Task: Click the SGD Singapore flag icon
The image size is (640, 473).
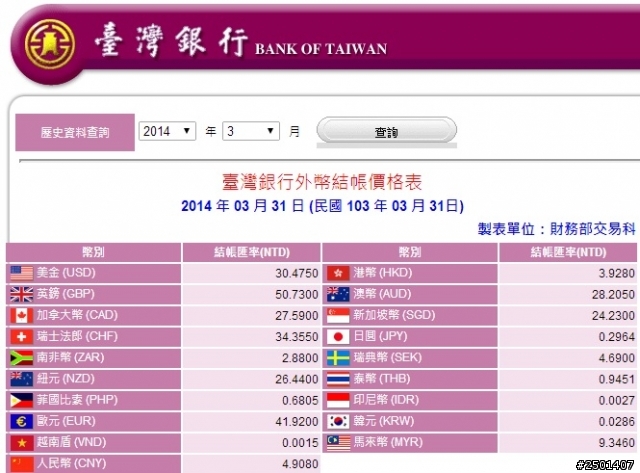Action: [x=338, y=315]
